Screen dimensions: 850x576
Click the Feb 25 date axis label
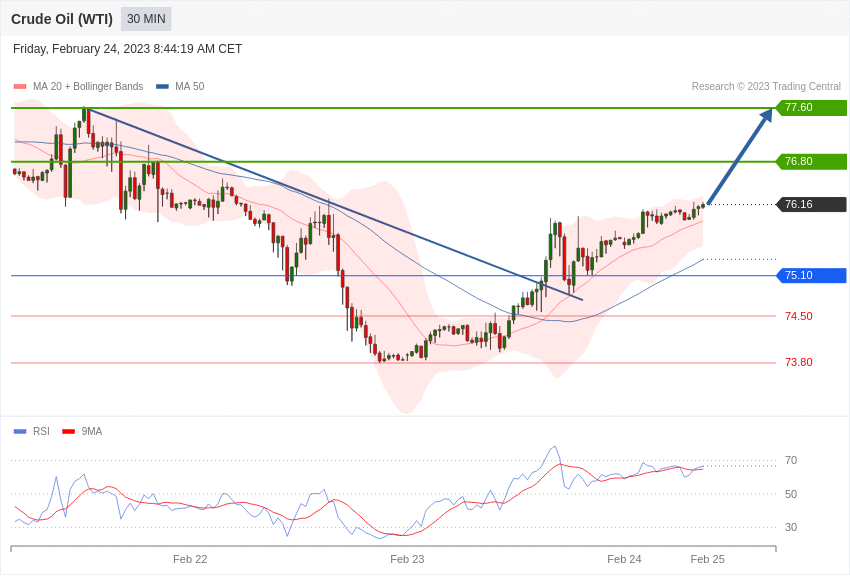coord(707,559)
